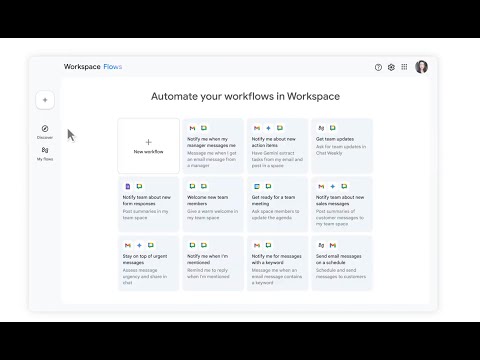
Task: Open 'Notify me about new action items' template
Action: (277, 146)
